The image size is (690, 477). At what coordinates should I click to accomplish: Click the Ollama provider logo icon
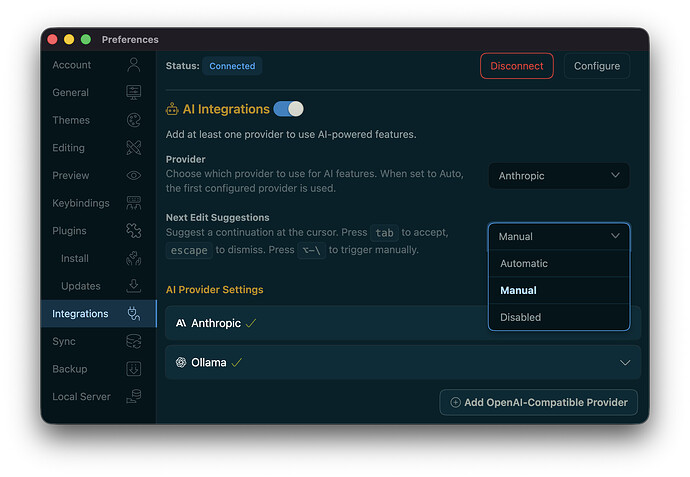pos(181,363)
